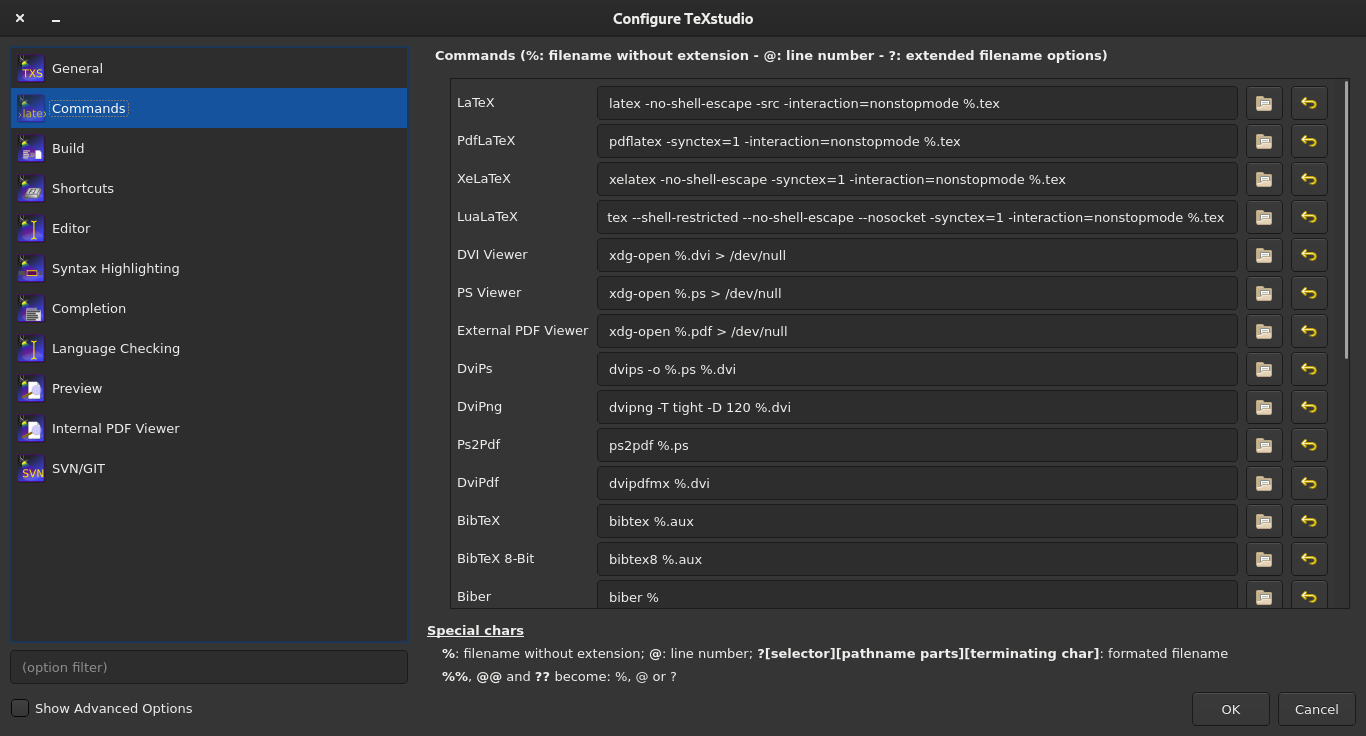1366x736 pixels.
Task: Edit the DVI Viewer command field
Action: (917, 255)
